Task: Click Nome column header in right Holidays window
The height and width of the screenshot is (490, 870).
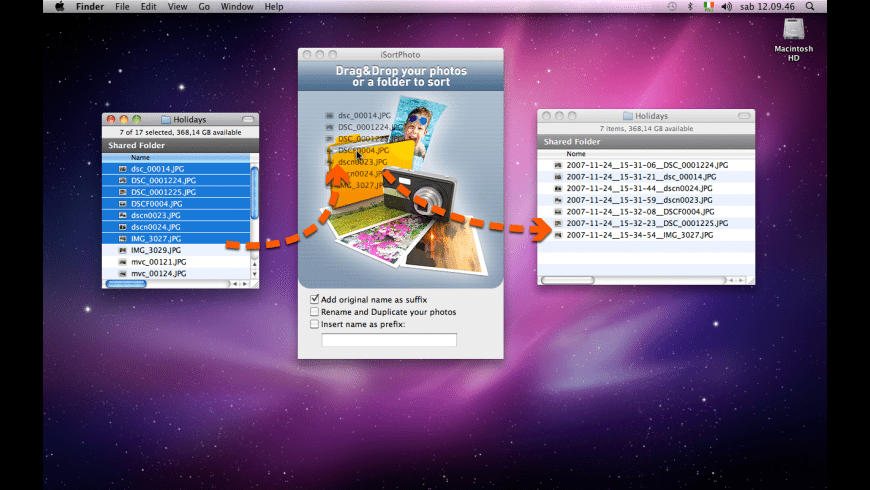Action: (x=646, y=154)
